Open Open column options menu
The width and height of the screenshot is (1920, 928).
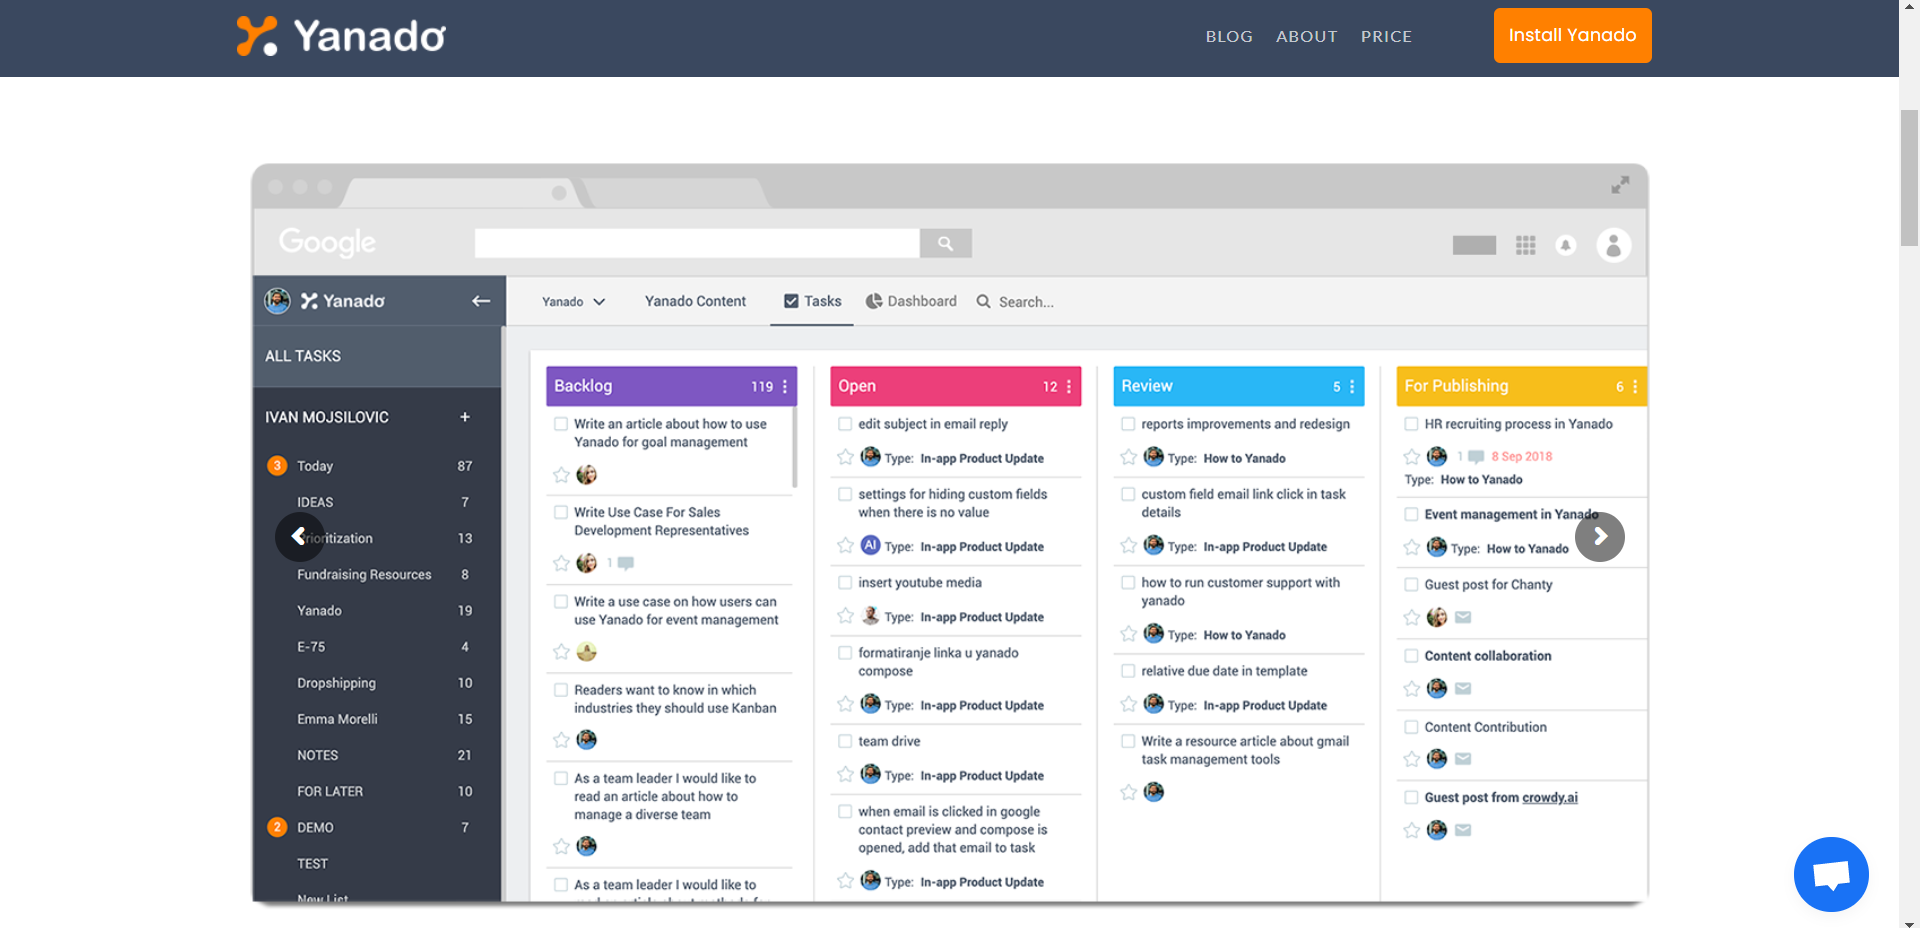coord(1069,386)
